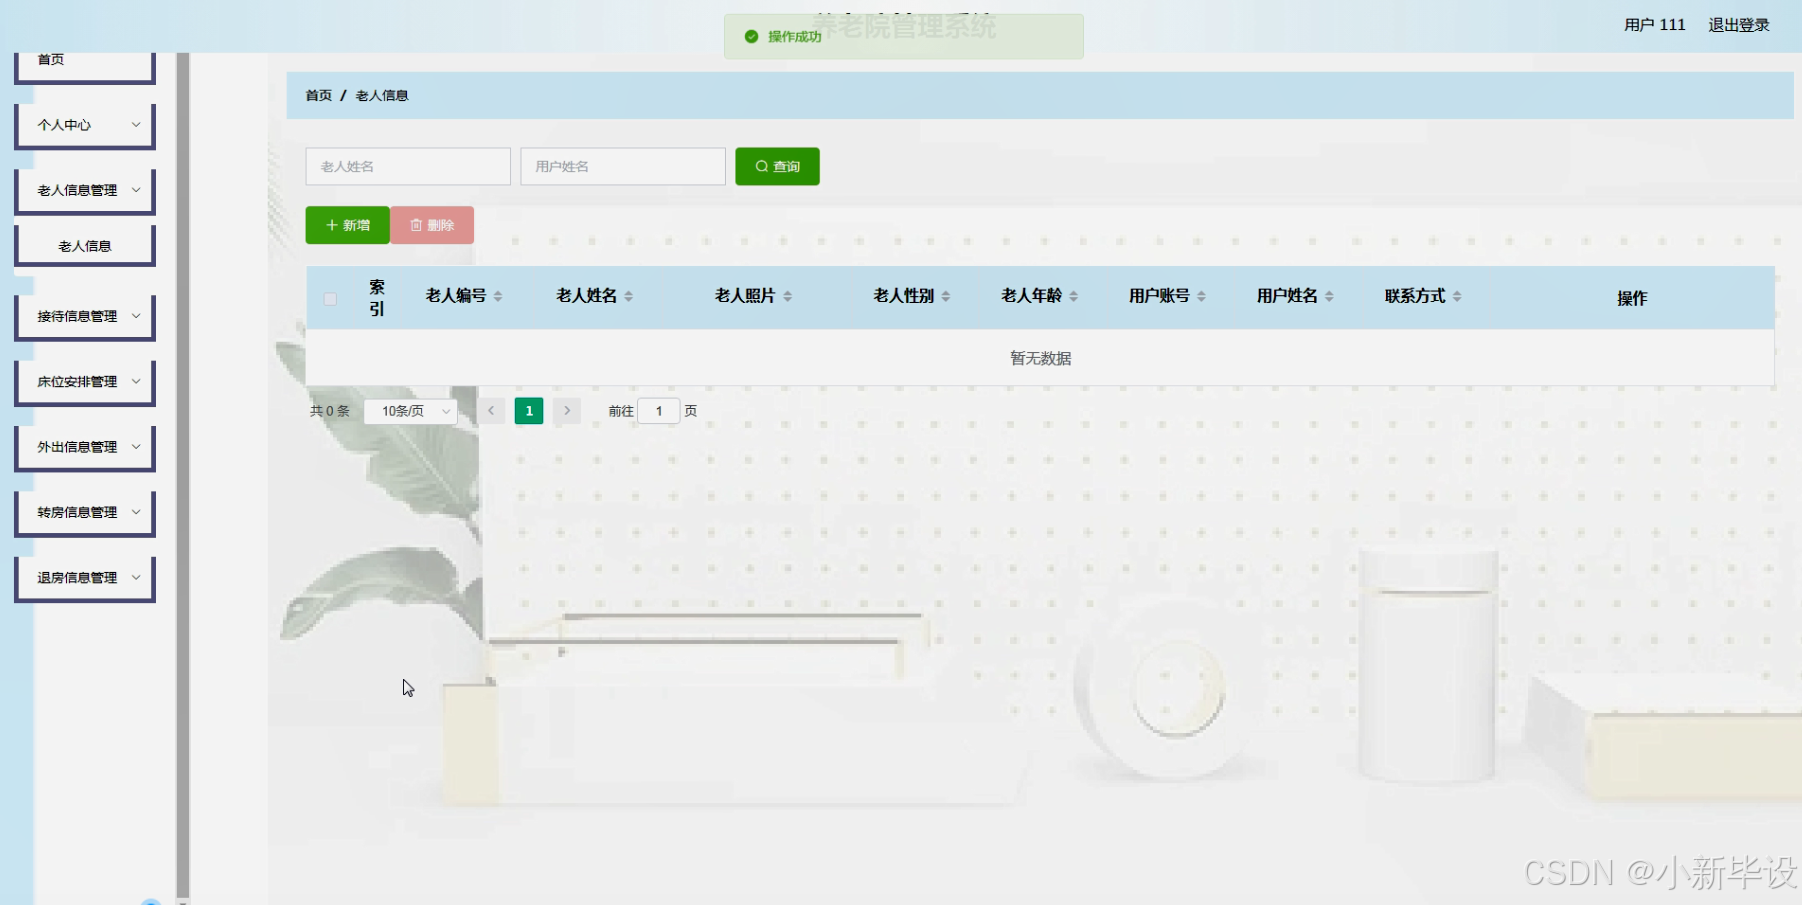1802x905 pixels.
Task: Click the sort arrows beside 联系方式 column
Action: pyautogui.click(x=1456, y=295)
